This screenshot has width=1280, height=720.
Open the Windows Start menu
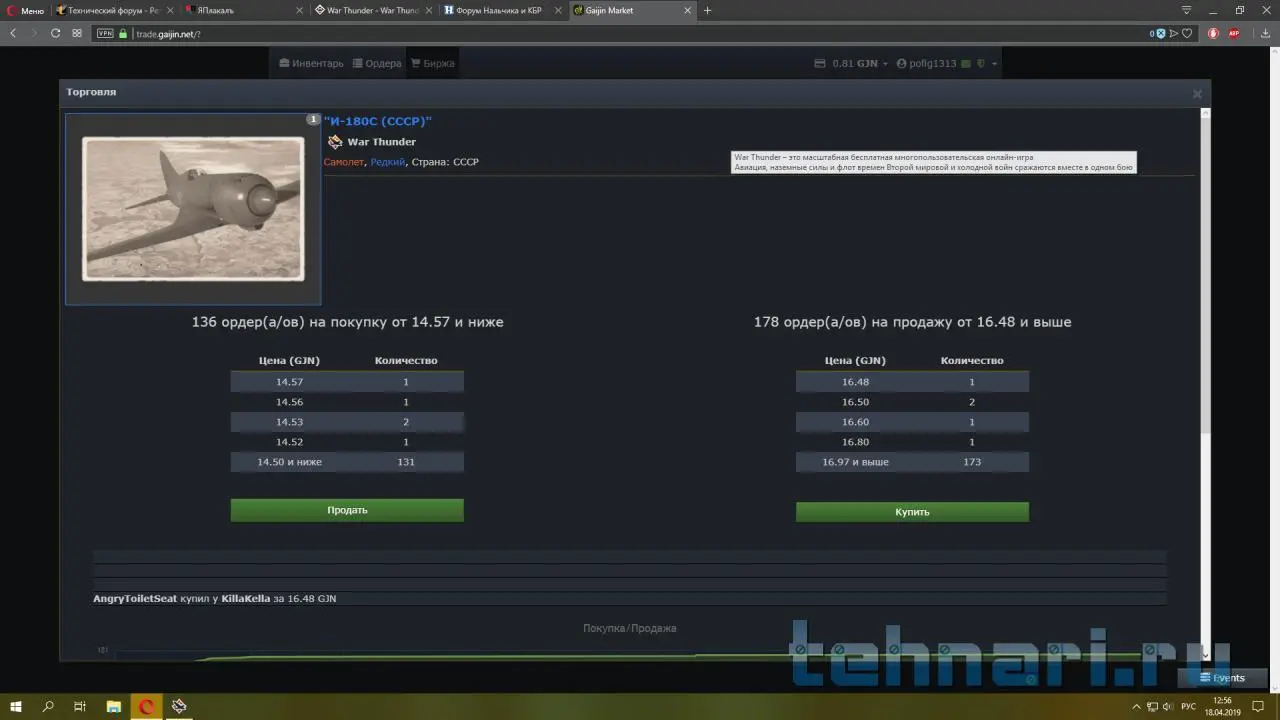coord(16,706)
